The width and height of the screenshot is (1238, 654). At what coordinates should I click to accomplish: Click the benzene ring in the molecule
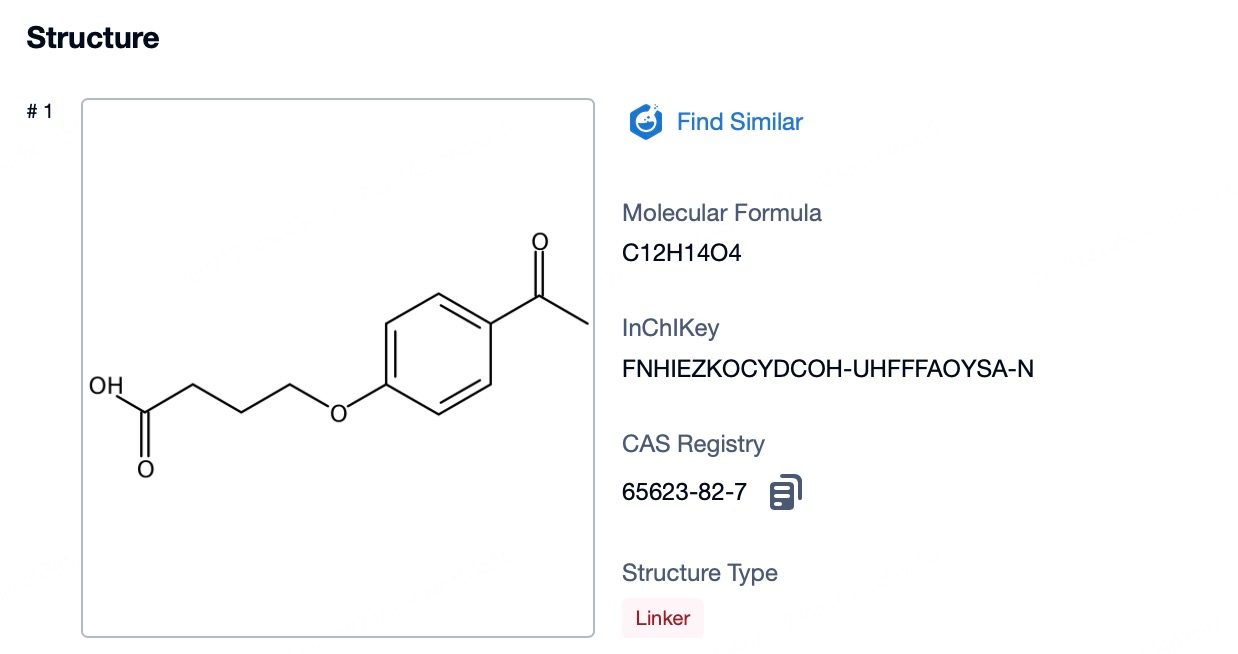pyautogui.click(x=438, y=353)
